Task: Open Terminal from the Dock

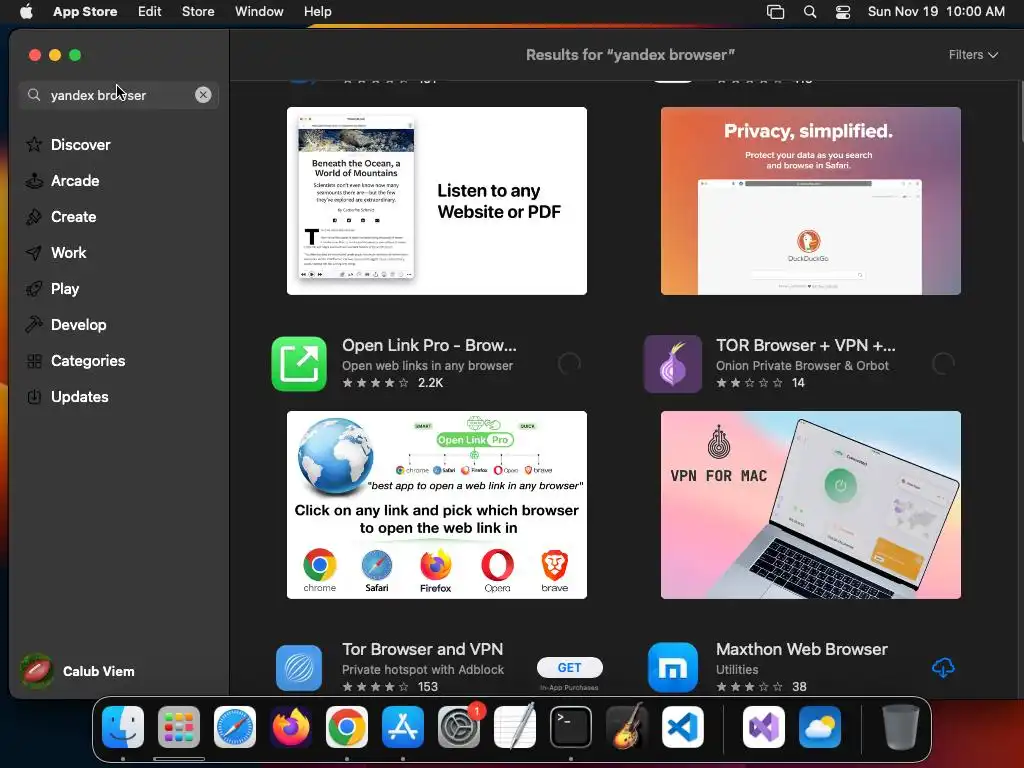Action: coord(571,727)
